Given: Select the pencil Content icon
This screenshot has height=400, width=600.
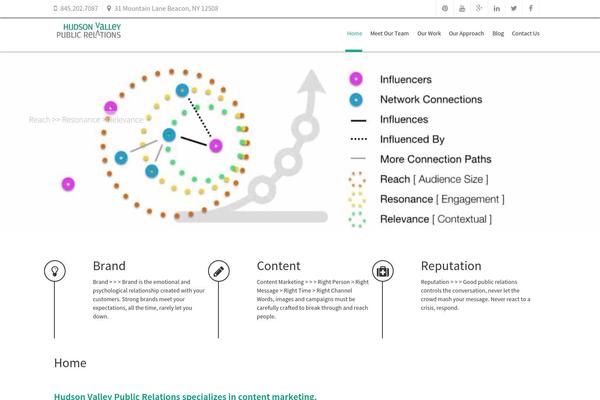Looking at the screenshot, I should 219,271.
